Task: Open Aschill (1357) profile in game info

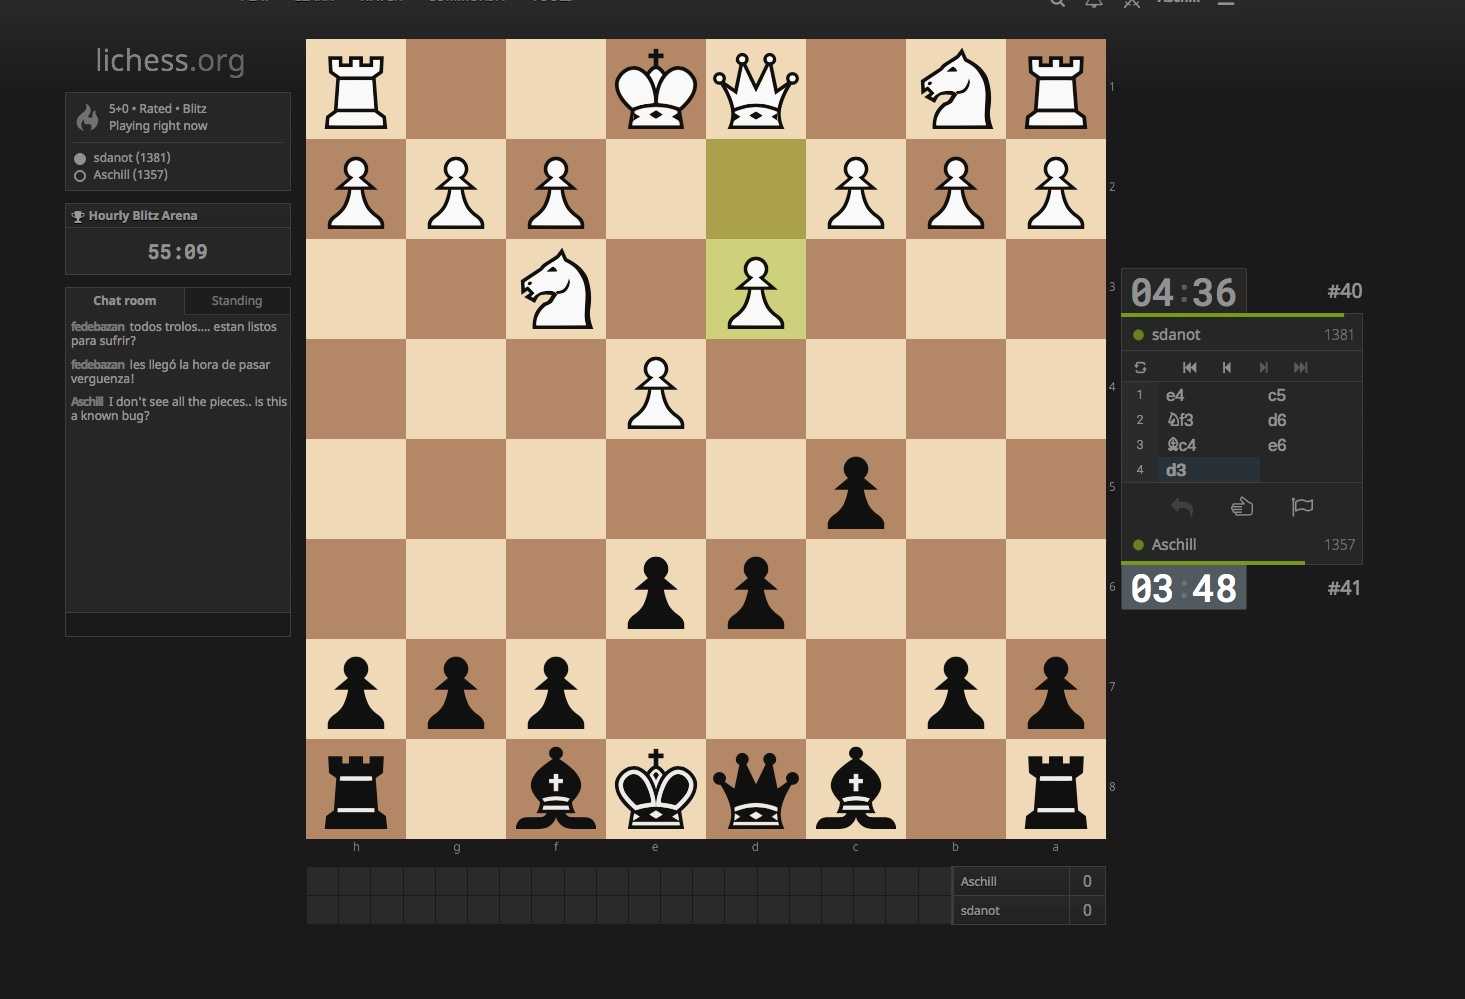Action: click(x=130, y=175)
